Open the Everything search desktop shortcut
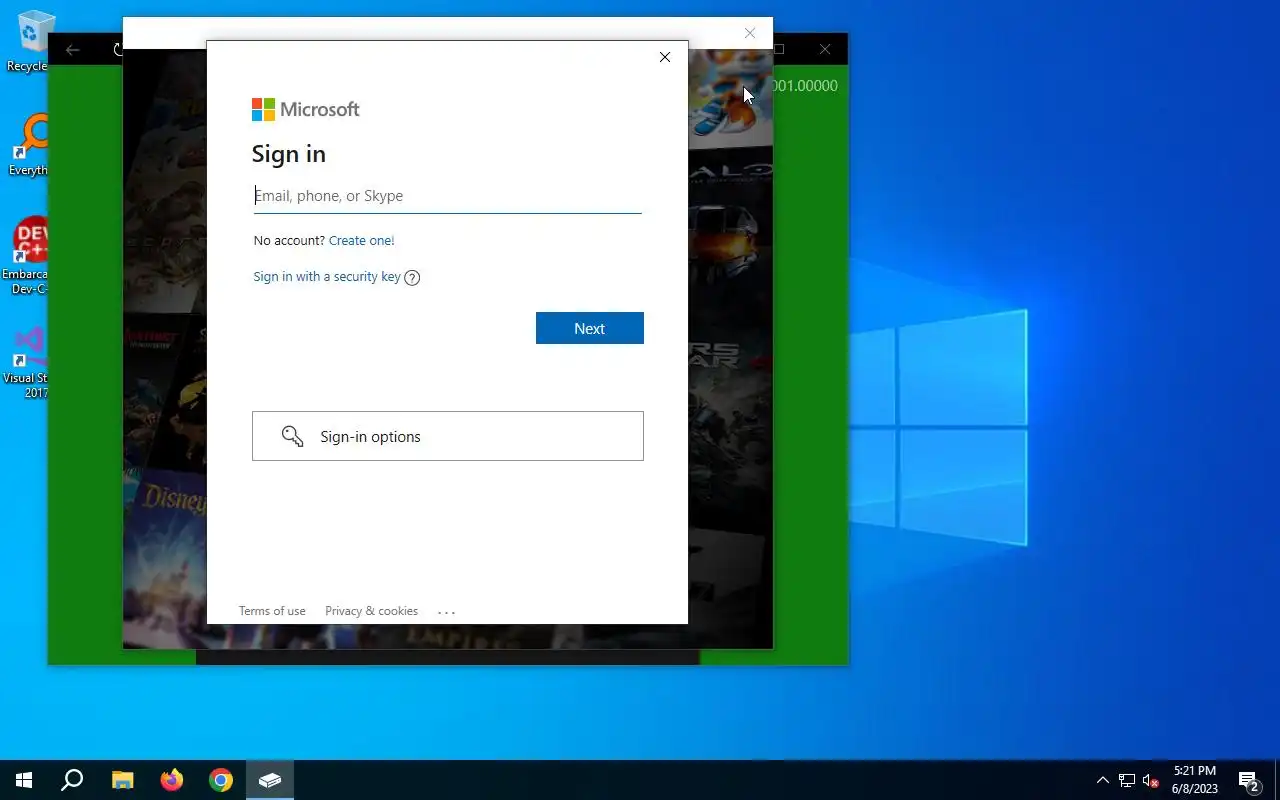 pos(30,146)
